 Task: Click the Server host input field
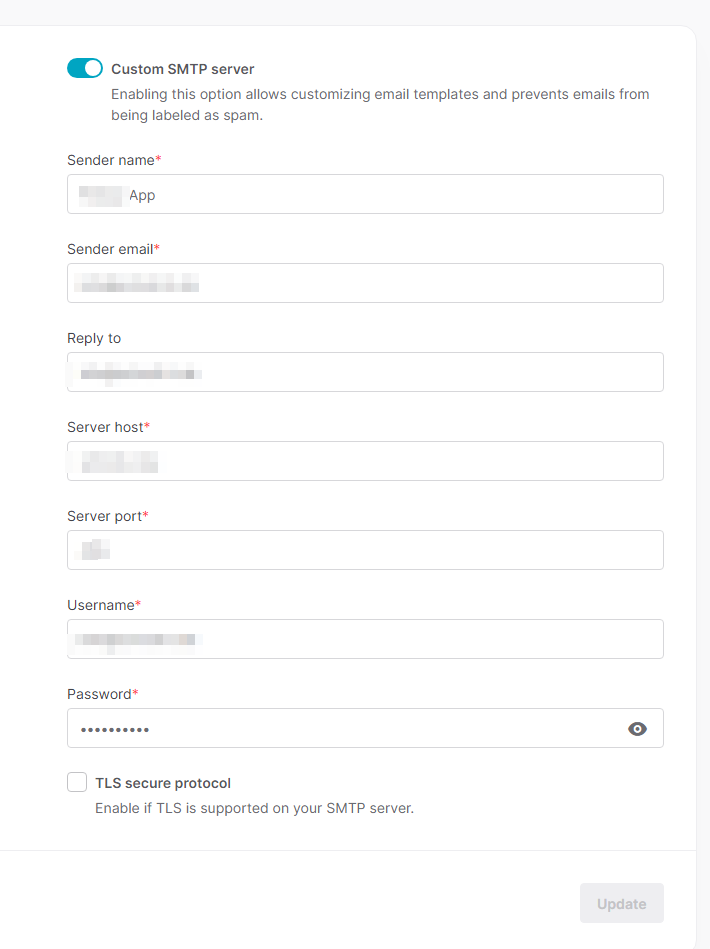coord(365,461)
